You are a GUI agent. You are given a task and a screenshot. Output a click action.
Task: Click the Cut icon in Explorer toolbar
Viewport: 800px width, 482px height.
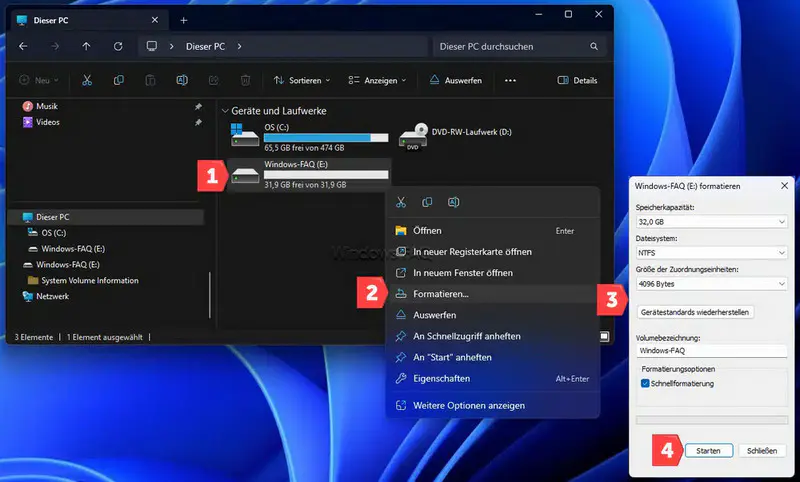click(x=87, y=80)
